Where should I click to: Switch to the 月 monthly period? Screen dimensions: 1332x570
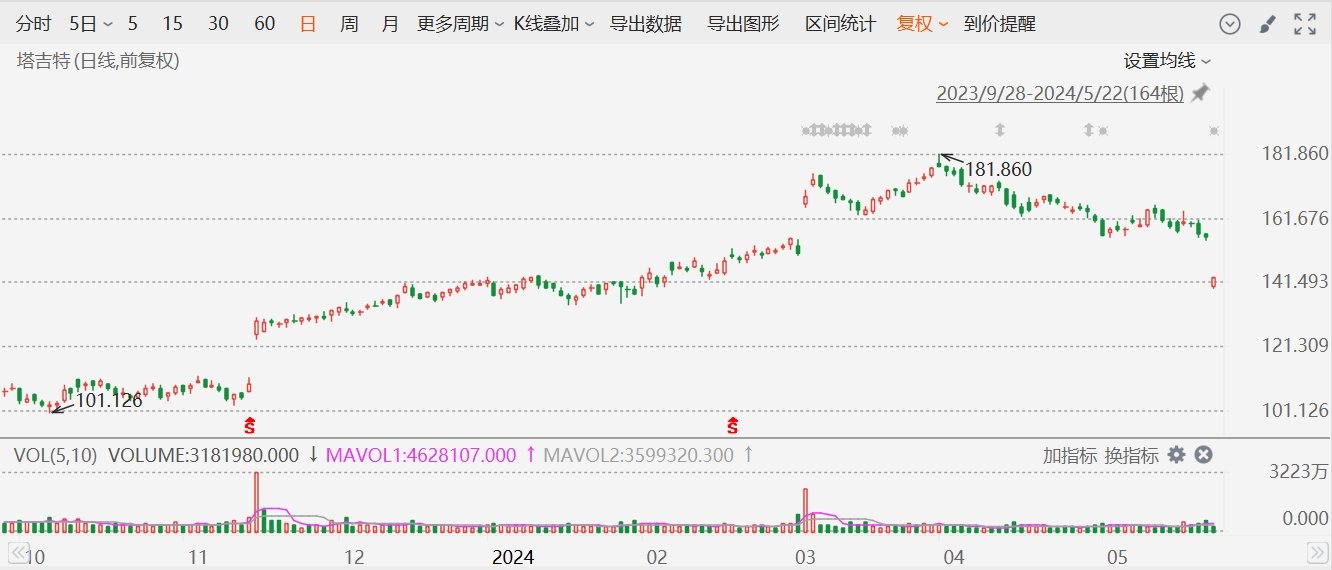(x=390, y=24)
